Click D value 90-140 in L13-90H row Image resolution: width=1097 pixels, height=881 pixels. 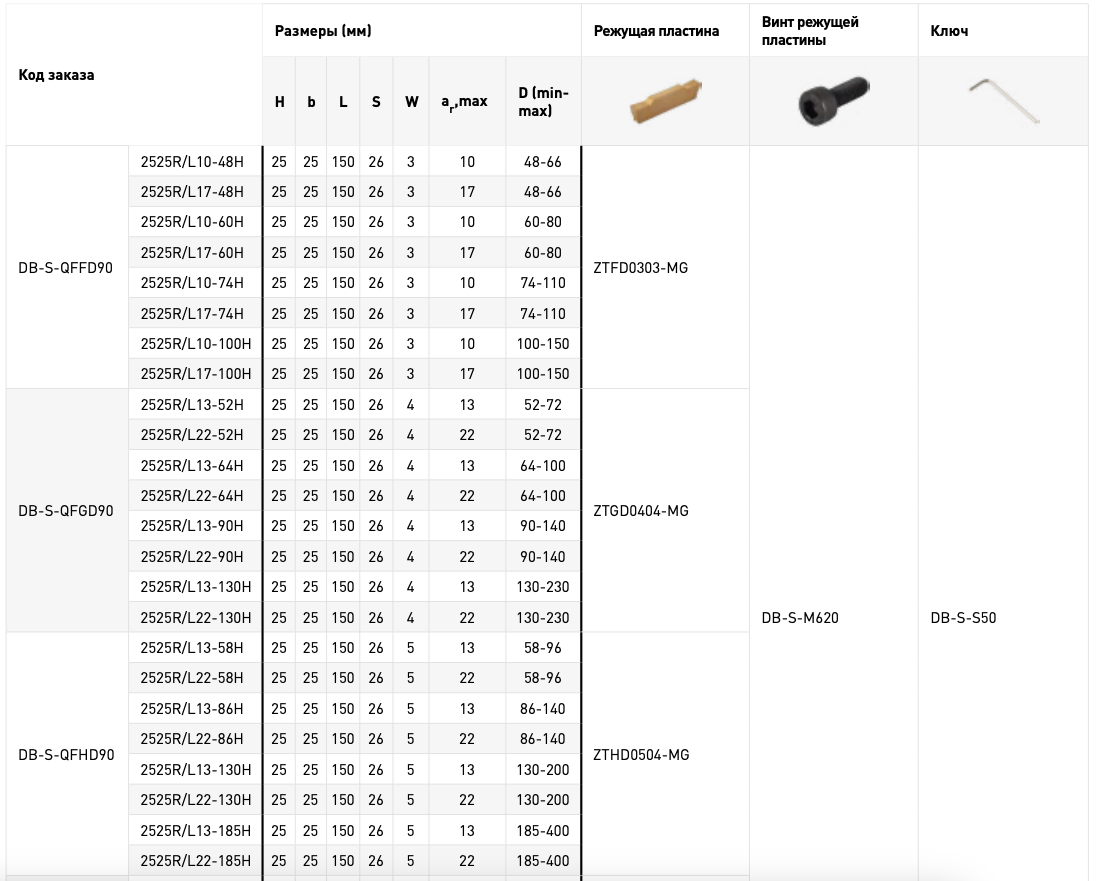543,526
